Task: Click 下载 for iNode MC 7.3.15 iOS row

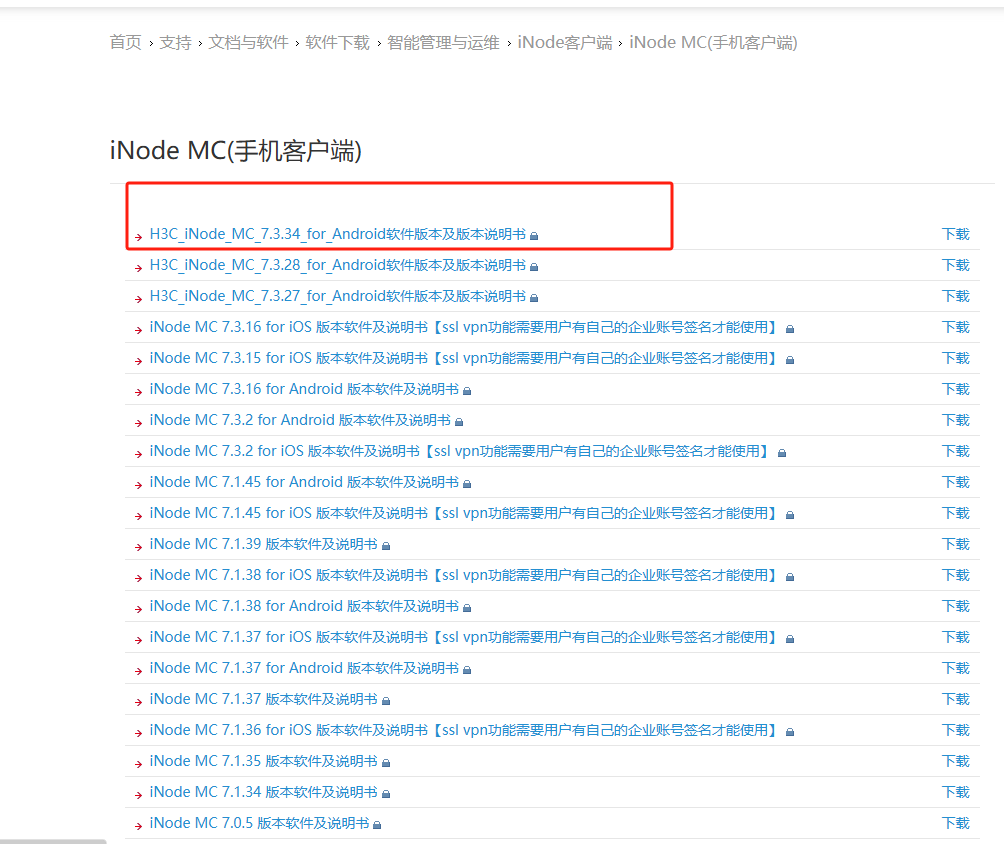Action: pos(956,358)
